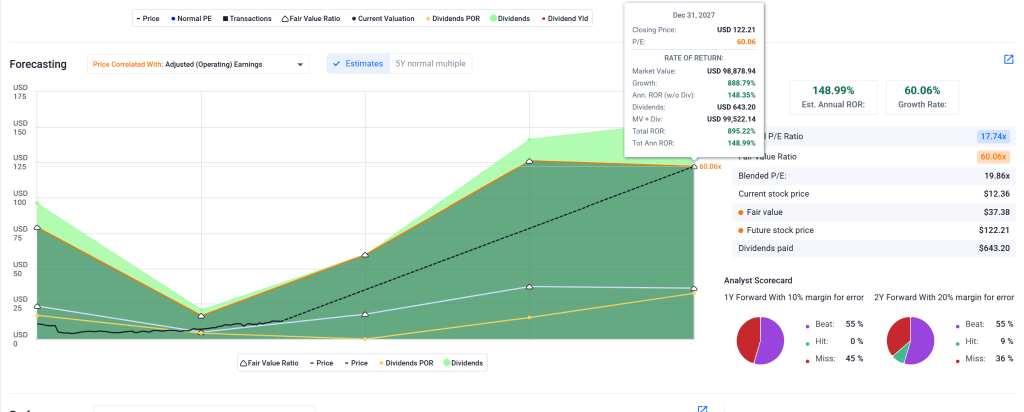Click the blue 17.74x P/E ratio badge

click(x=994, y=136)
